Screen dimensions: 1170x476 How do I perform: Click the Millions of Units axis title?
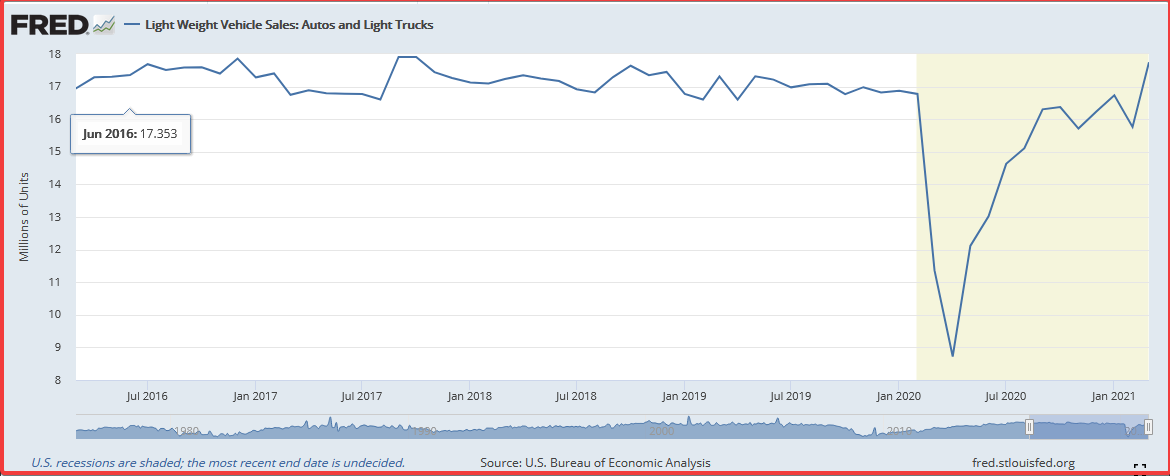click(x=24, y=217)
